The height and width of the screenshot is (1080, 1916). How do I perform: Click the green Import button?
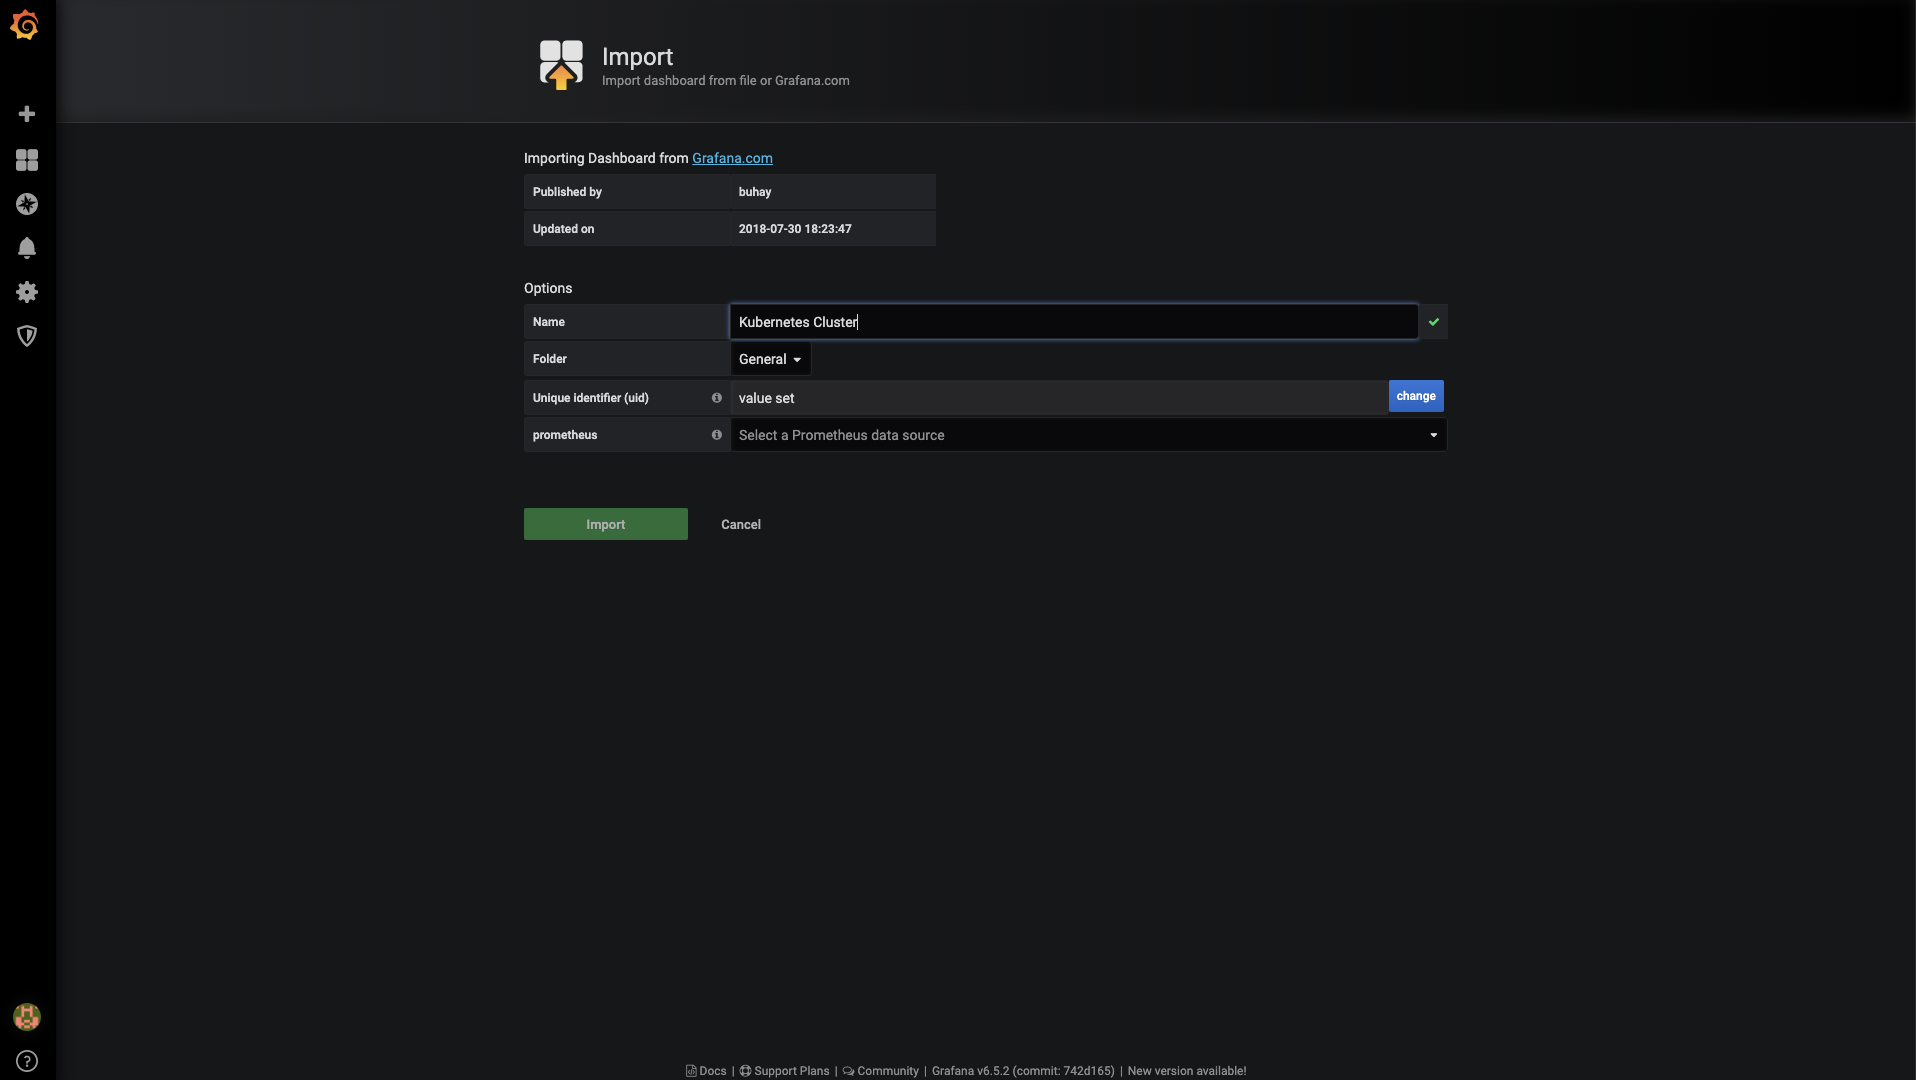[606, 524]
